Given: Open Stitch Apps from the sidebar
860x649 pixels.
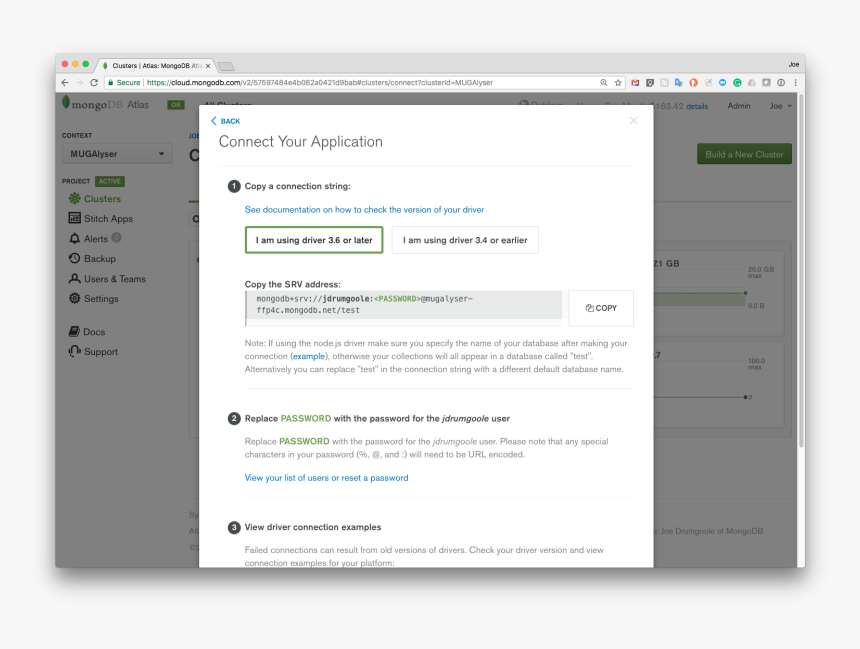Looking at the screenshot, I should point(108,219).
